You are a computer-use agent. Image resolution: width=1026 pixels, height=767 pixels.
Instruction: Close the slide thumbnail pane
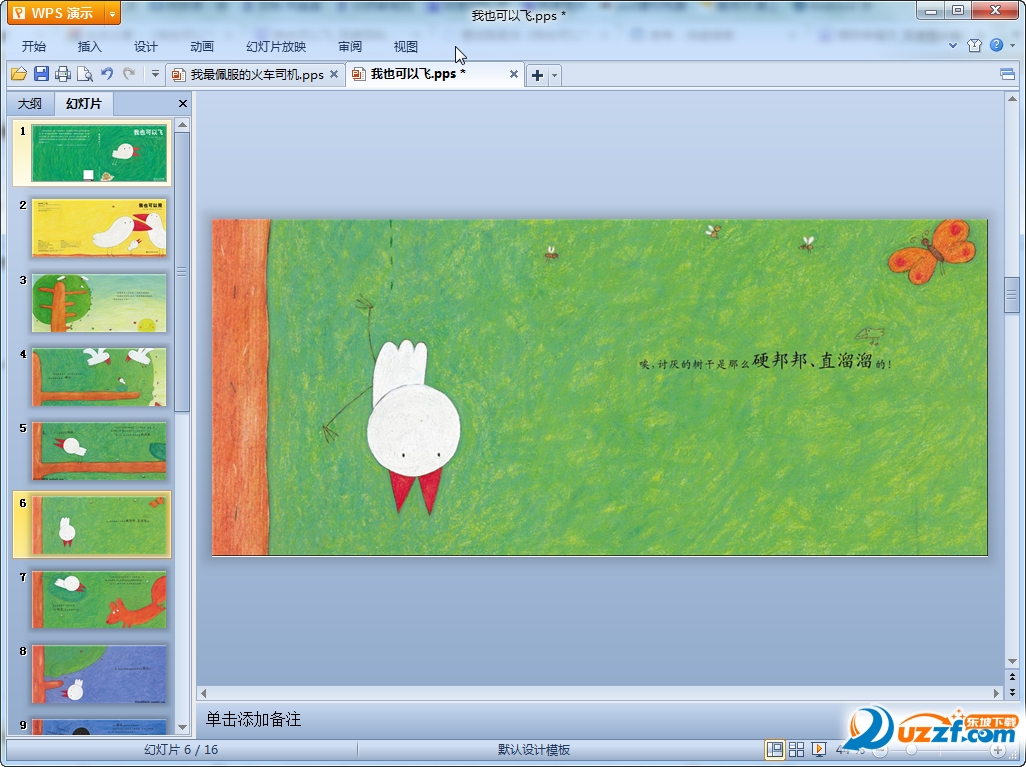(x=183, y=103)
